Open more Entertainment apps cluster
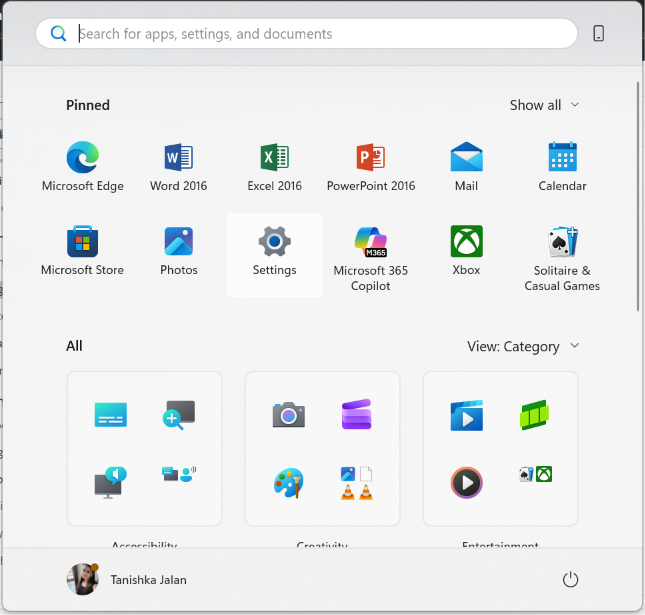The image size is (645, 615). point(535,474)
